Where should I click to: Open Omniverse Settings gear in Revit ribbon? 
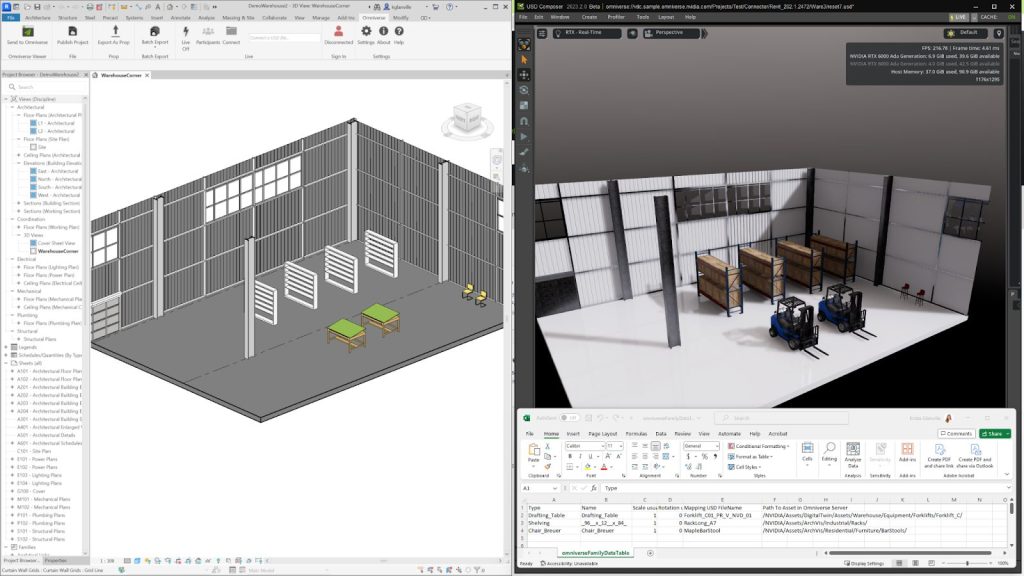click(366, 32)
